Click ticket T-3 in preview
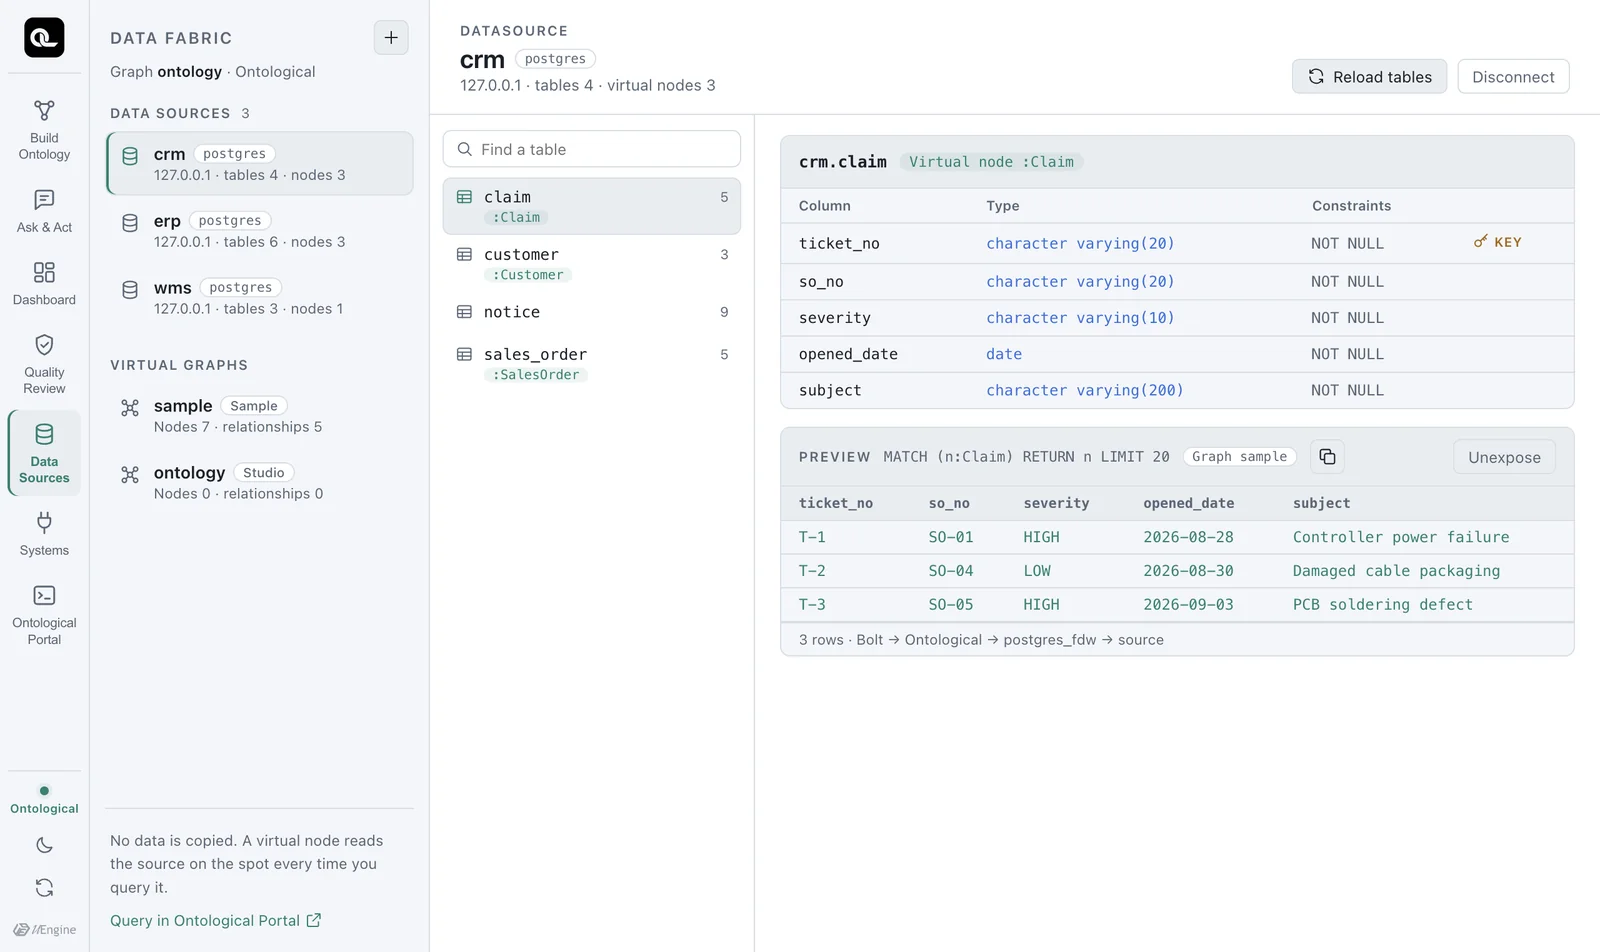Viewport: 1600px width, 952px height. click(x=812, y=605)
